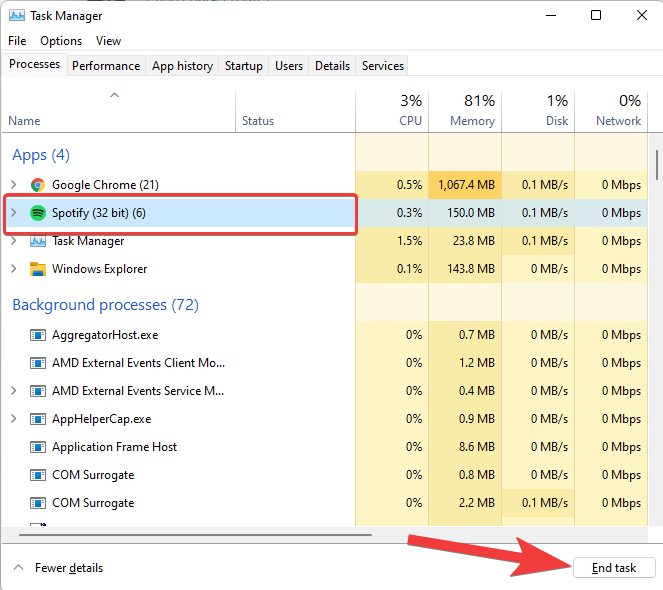
Task: Click the AppHelperCap.exe process icon
Action: 38,419
